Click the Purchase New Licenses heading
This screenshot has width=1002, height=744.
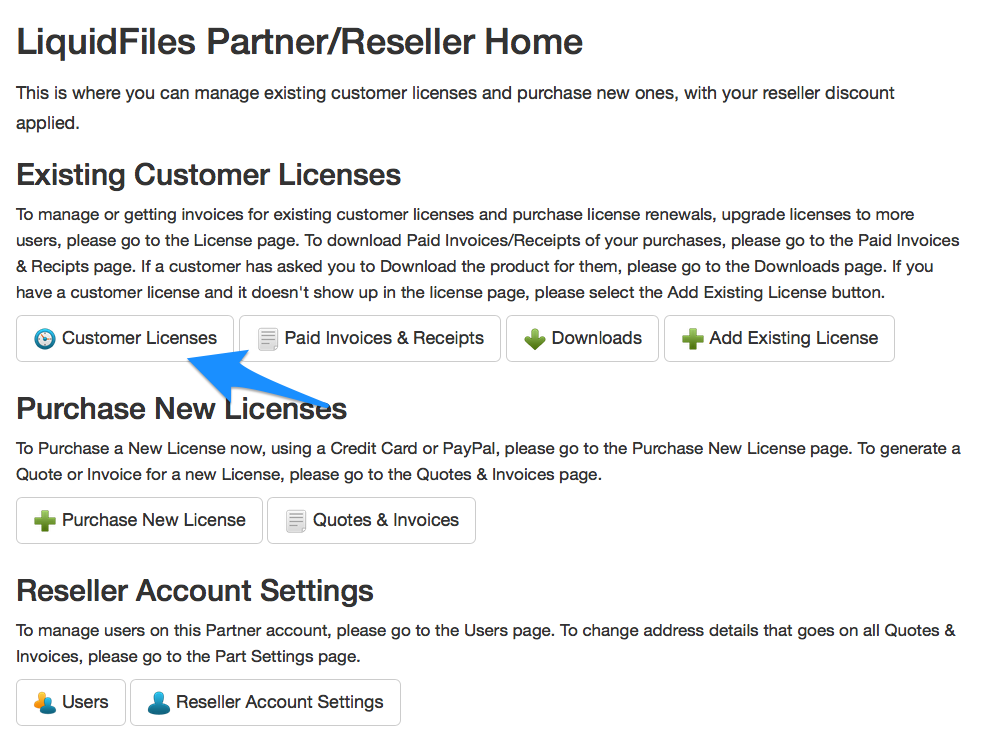pyautogui.click(x=182, y=408)
